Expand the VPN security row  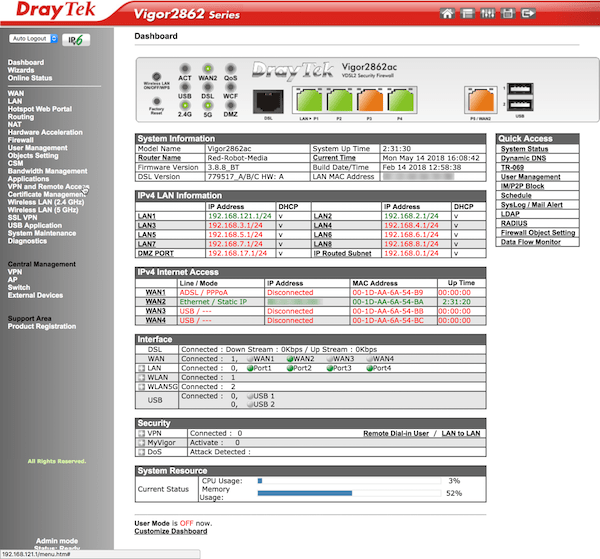tap(141, 433)
